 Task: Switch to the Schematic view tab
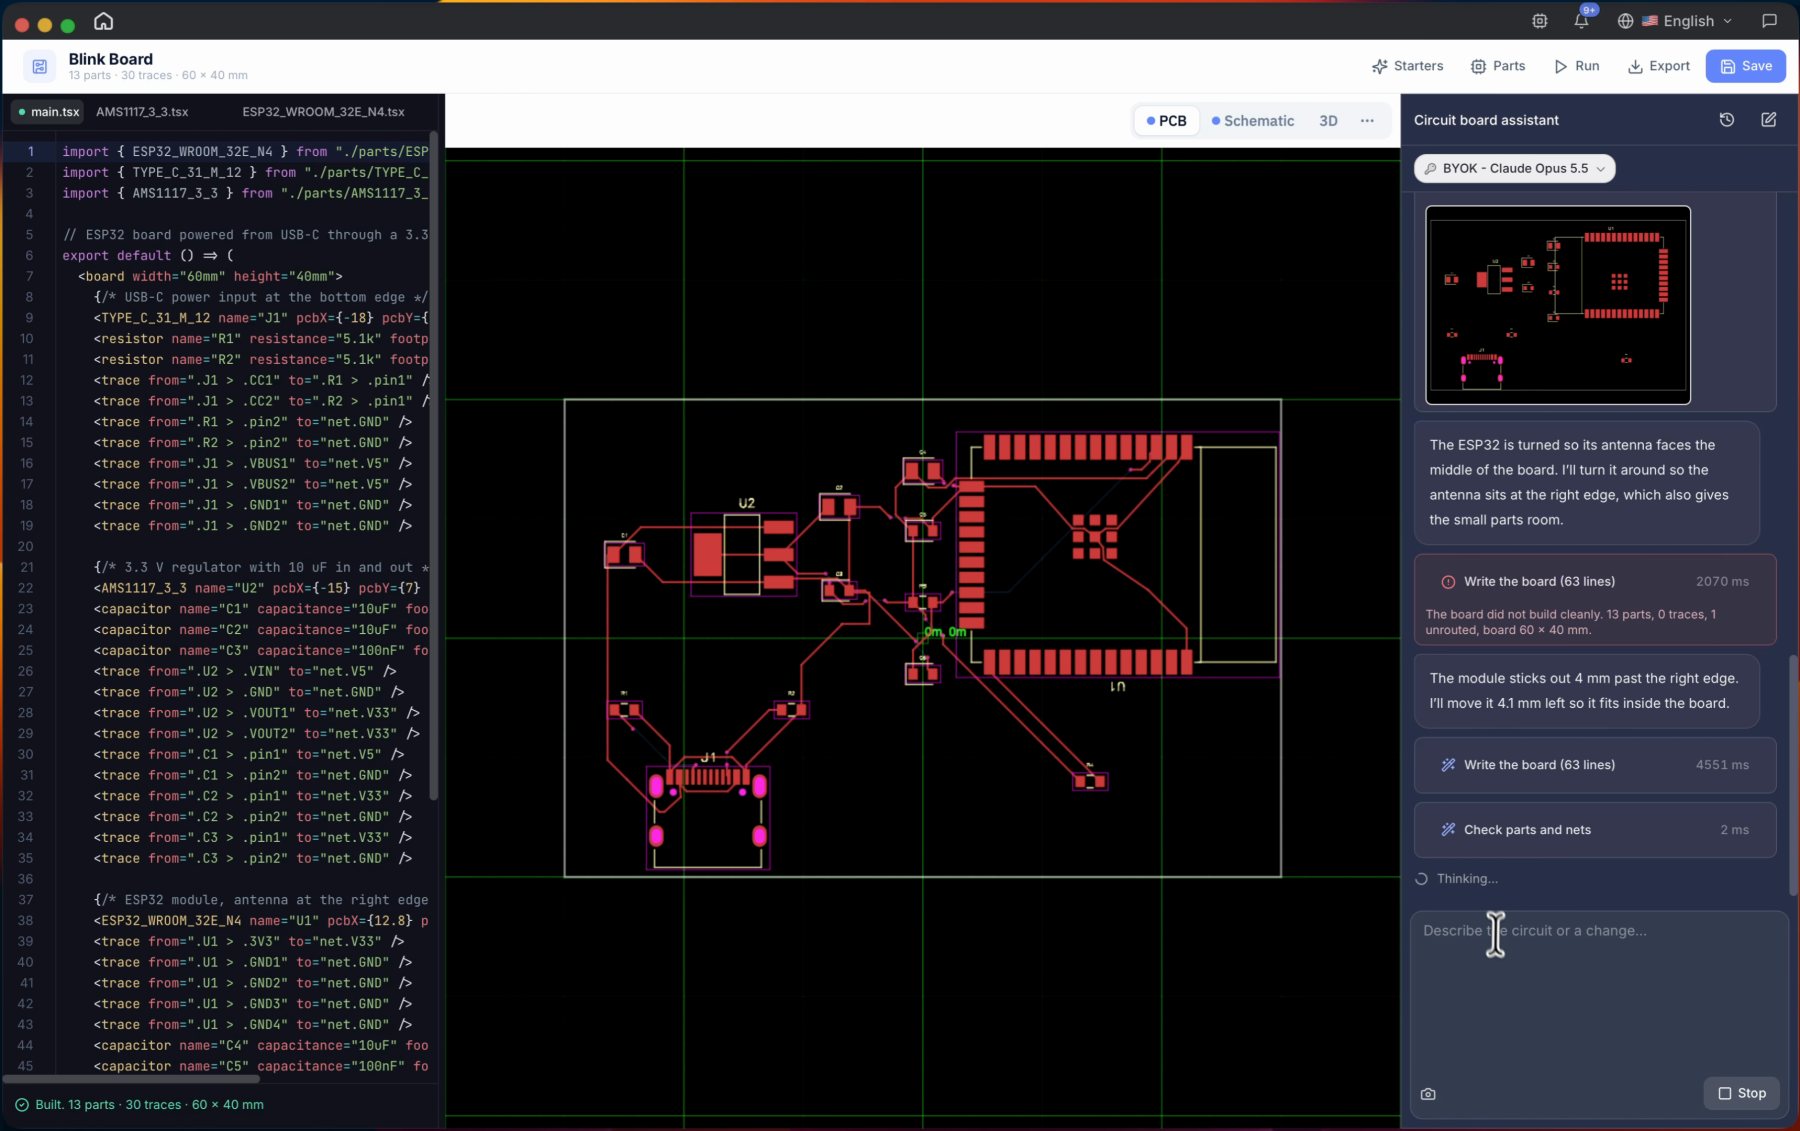point(1252,121)
